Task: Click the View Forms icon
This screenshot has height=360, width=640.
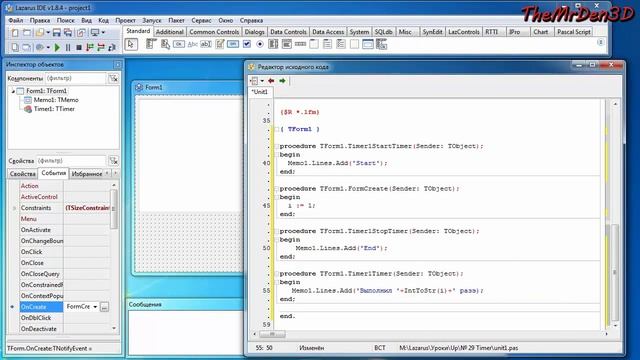Action: (x=27, y=47)
